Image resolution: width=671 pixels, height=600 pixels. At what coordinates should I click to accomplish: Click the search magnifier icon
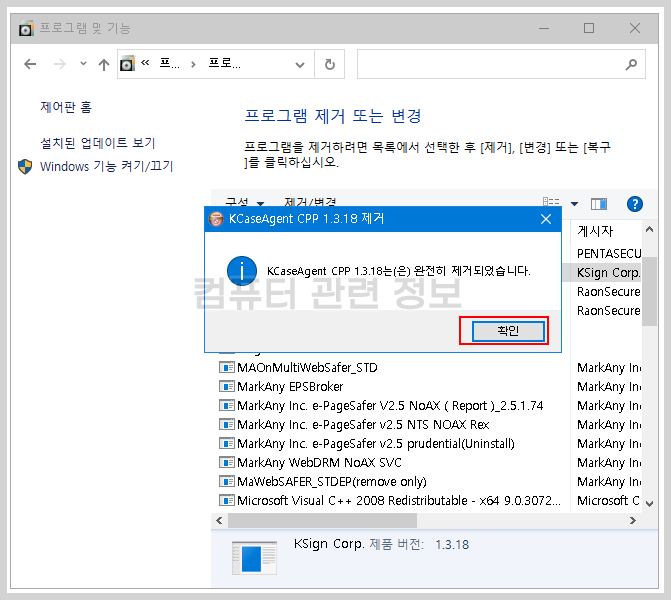point(631,65)
